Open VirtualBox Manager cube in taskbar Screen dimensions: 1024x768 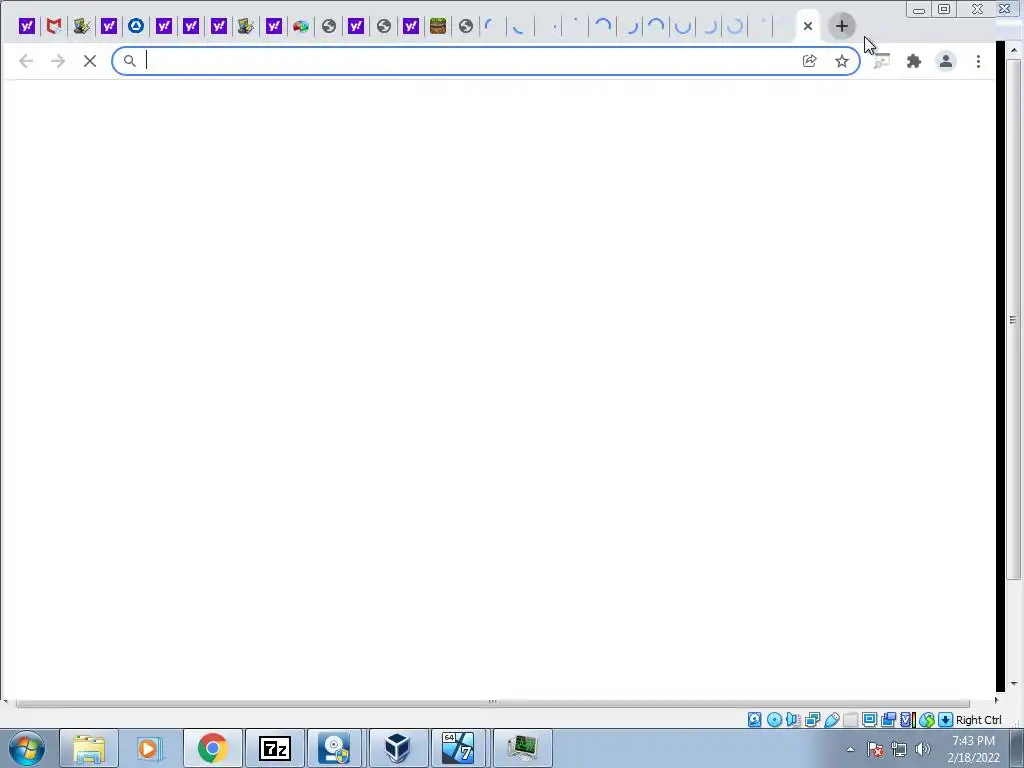[398, 748]
